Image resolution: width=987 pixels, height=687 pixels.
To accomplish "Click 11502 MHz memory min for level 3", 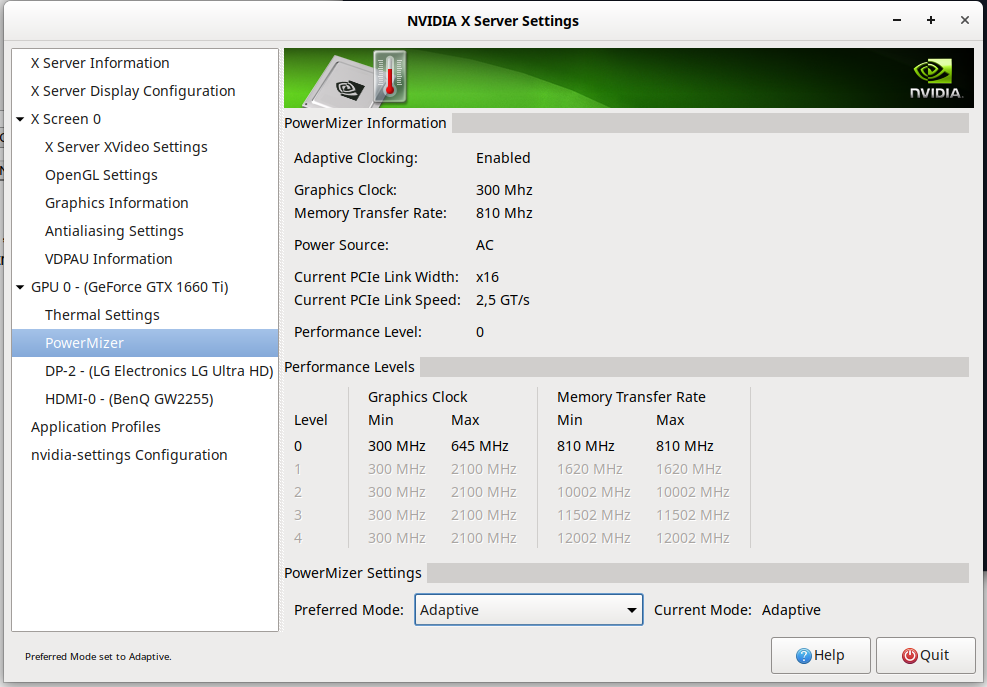I will (x=594, y=515).
